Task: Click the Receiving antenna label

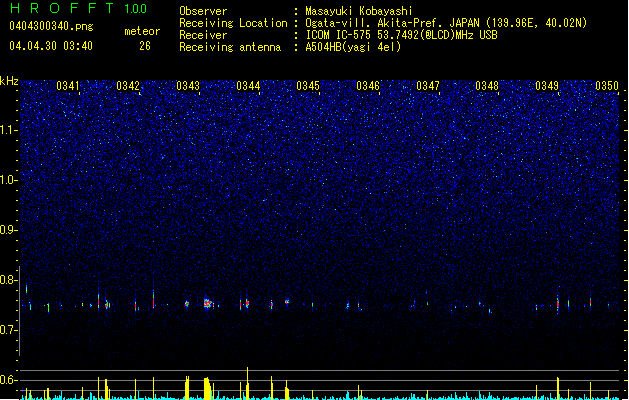Action: [230, 47]
